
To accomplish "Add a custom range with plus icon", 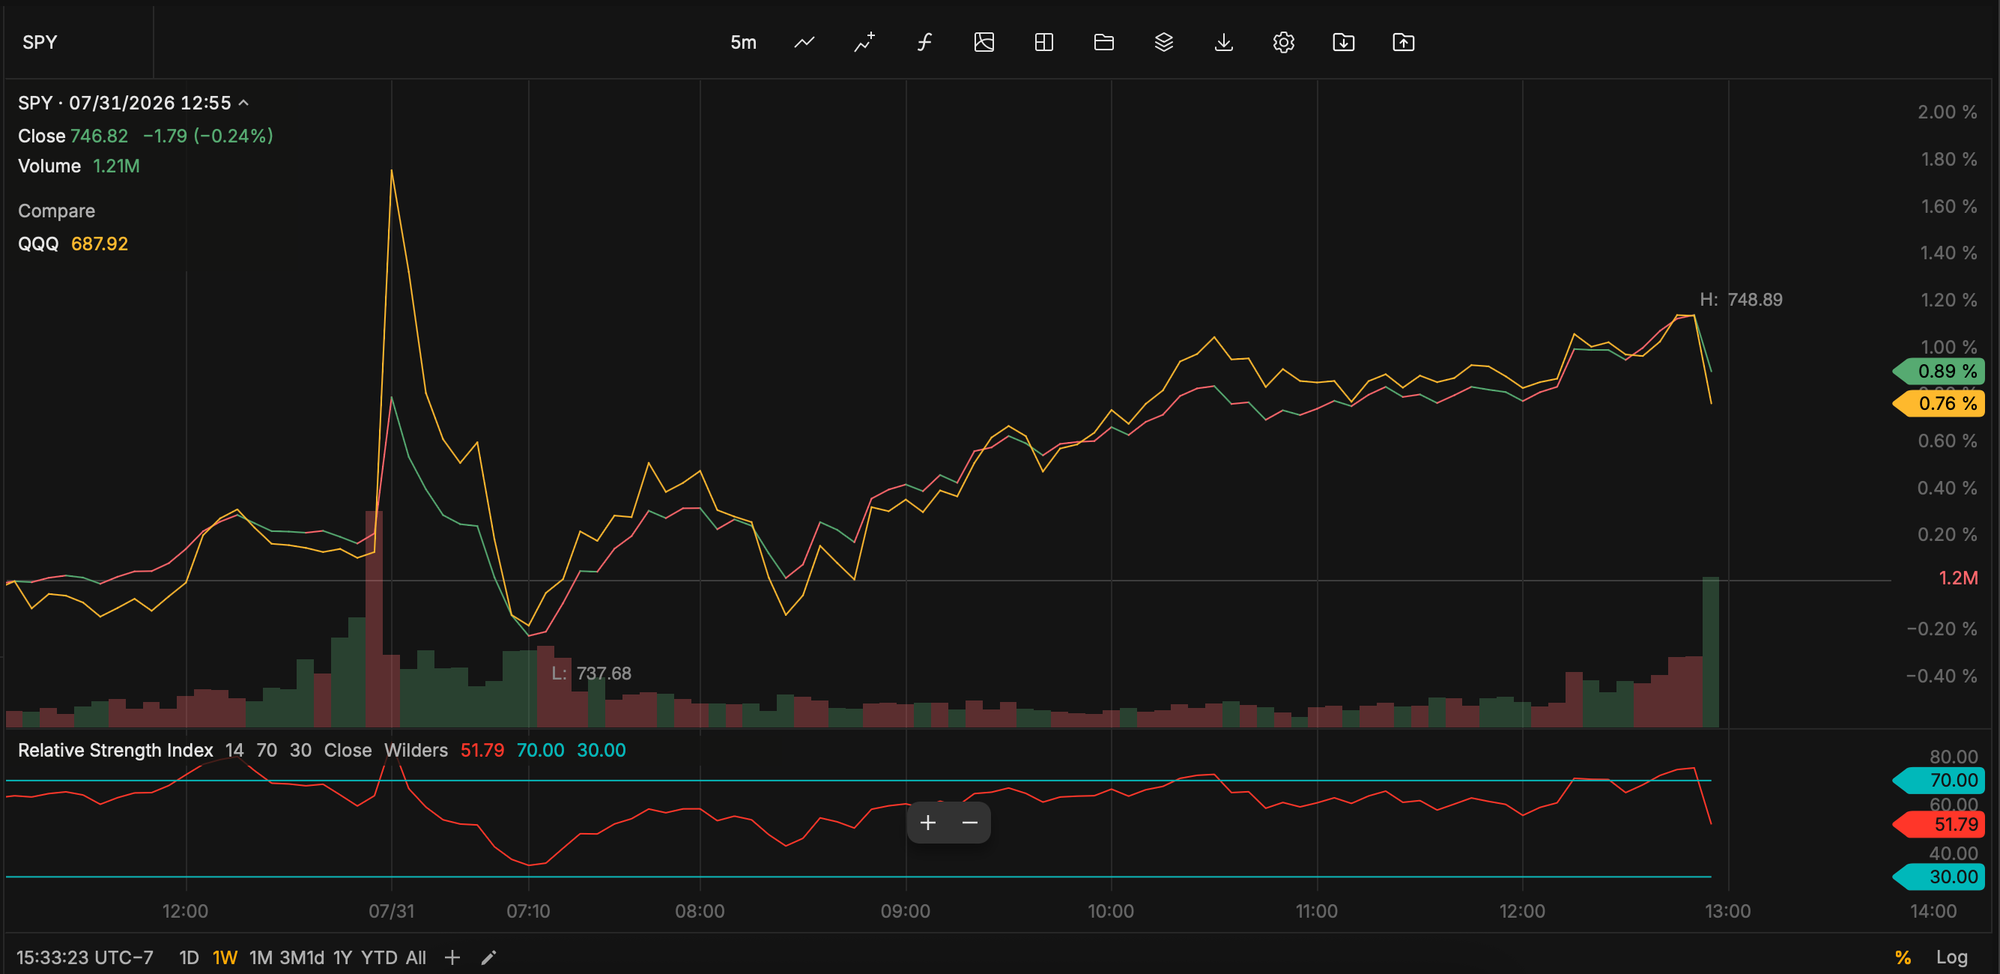I will pyautogui.click(x=452, y=958).
